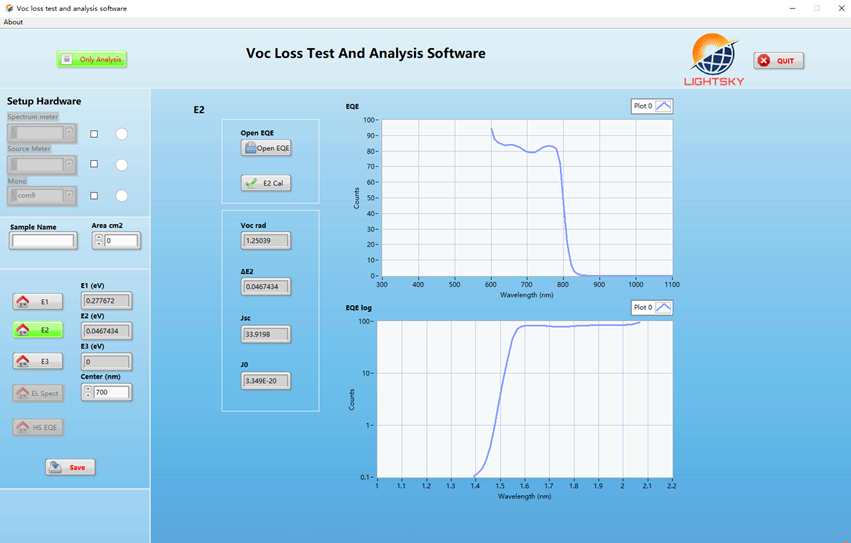Image resolution: width=851 pixels, height=543 pixels.
Task: Click the EL Spect button
Action: [37, 393]
